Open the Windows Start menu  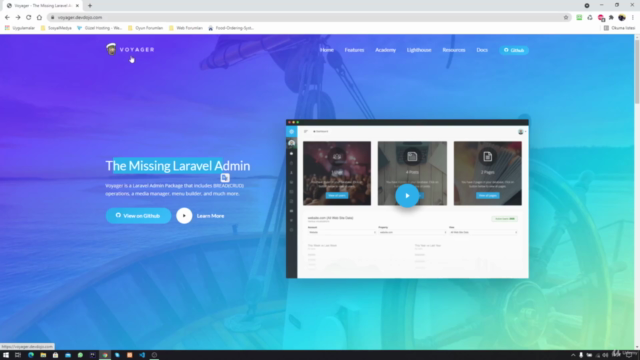[x=6, y=355]
